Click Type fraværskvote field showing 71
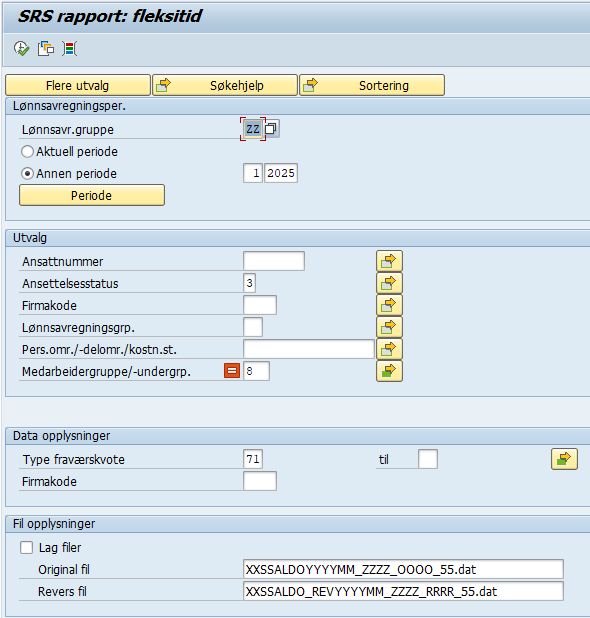590x618 pixels. (253, 459)
